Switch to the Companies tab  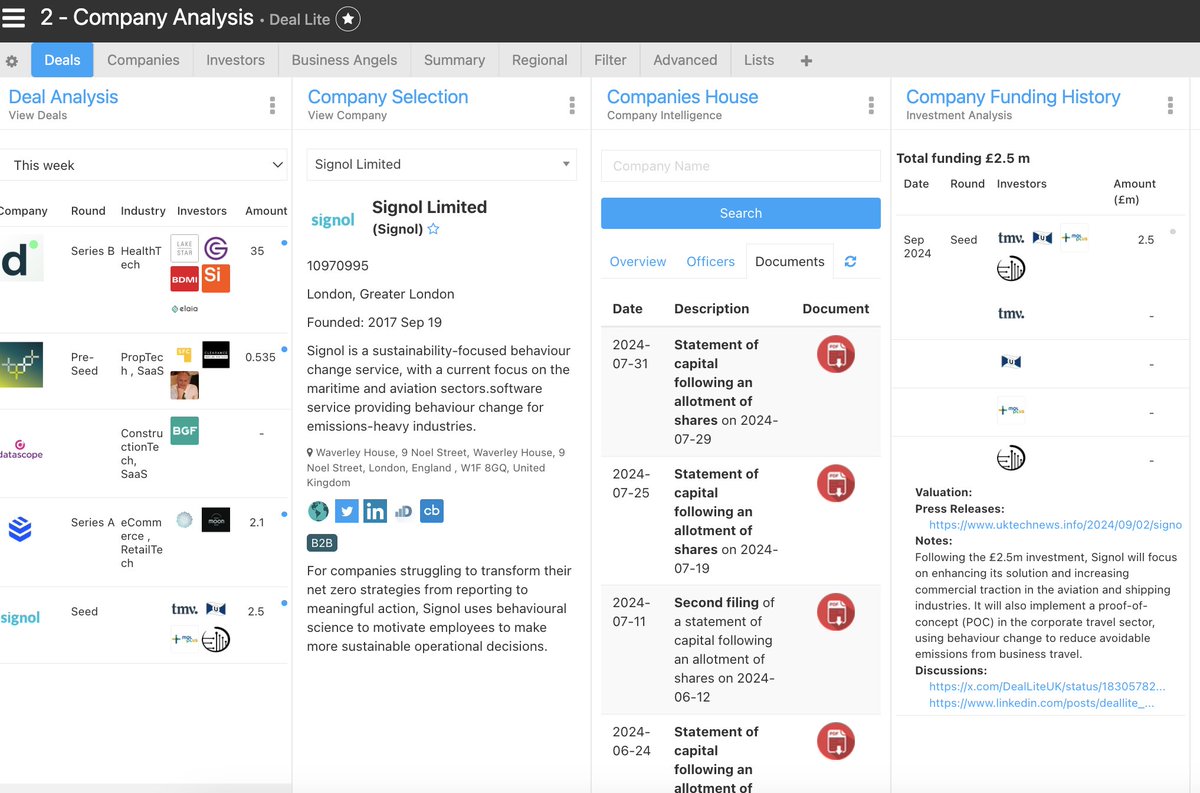click(x=143, y=60)
